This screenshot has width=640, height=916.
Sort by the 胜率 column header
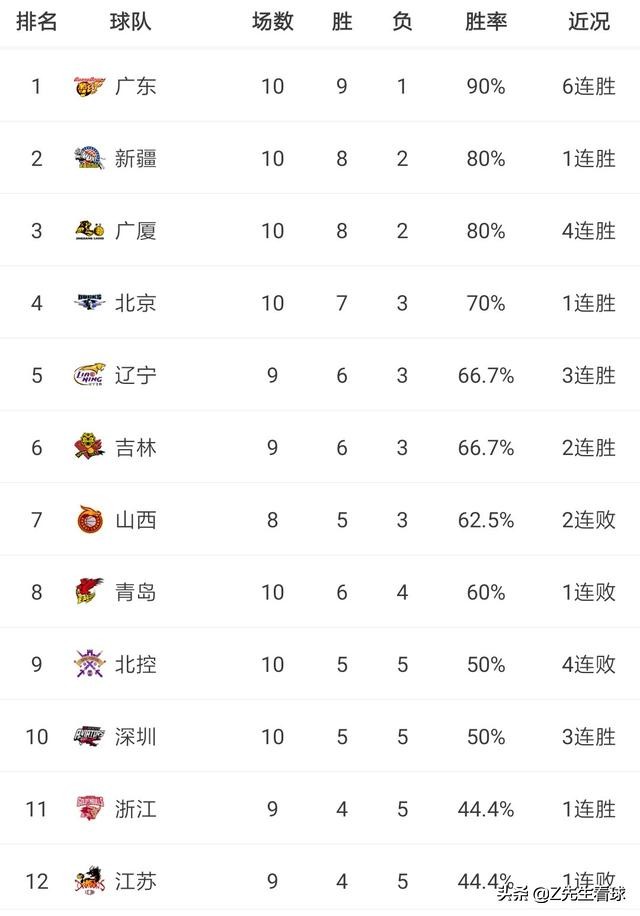point(486,22)
